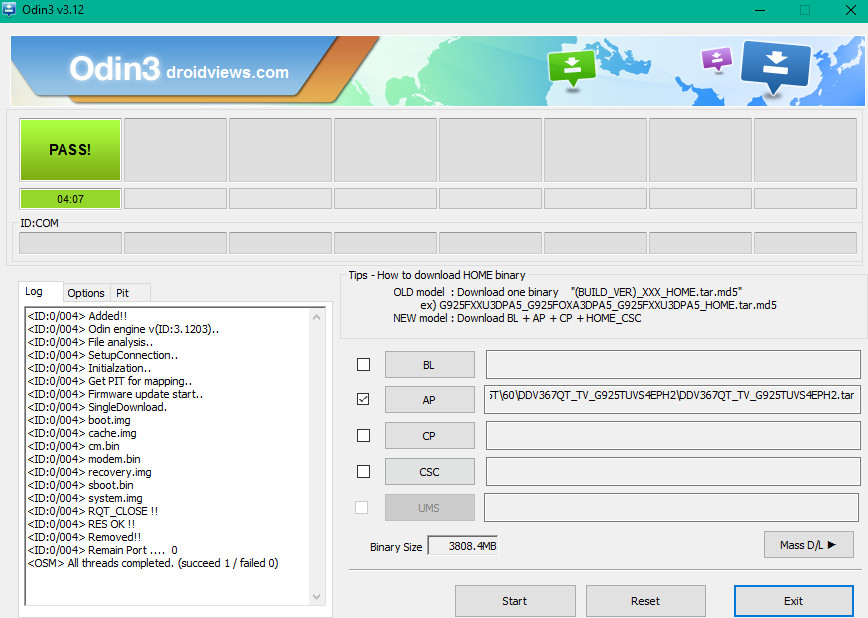The image size is (868, 618).
Task: Click the UMS file path field
Action: click(x=671, y=507)
